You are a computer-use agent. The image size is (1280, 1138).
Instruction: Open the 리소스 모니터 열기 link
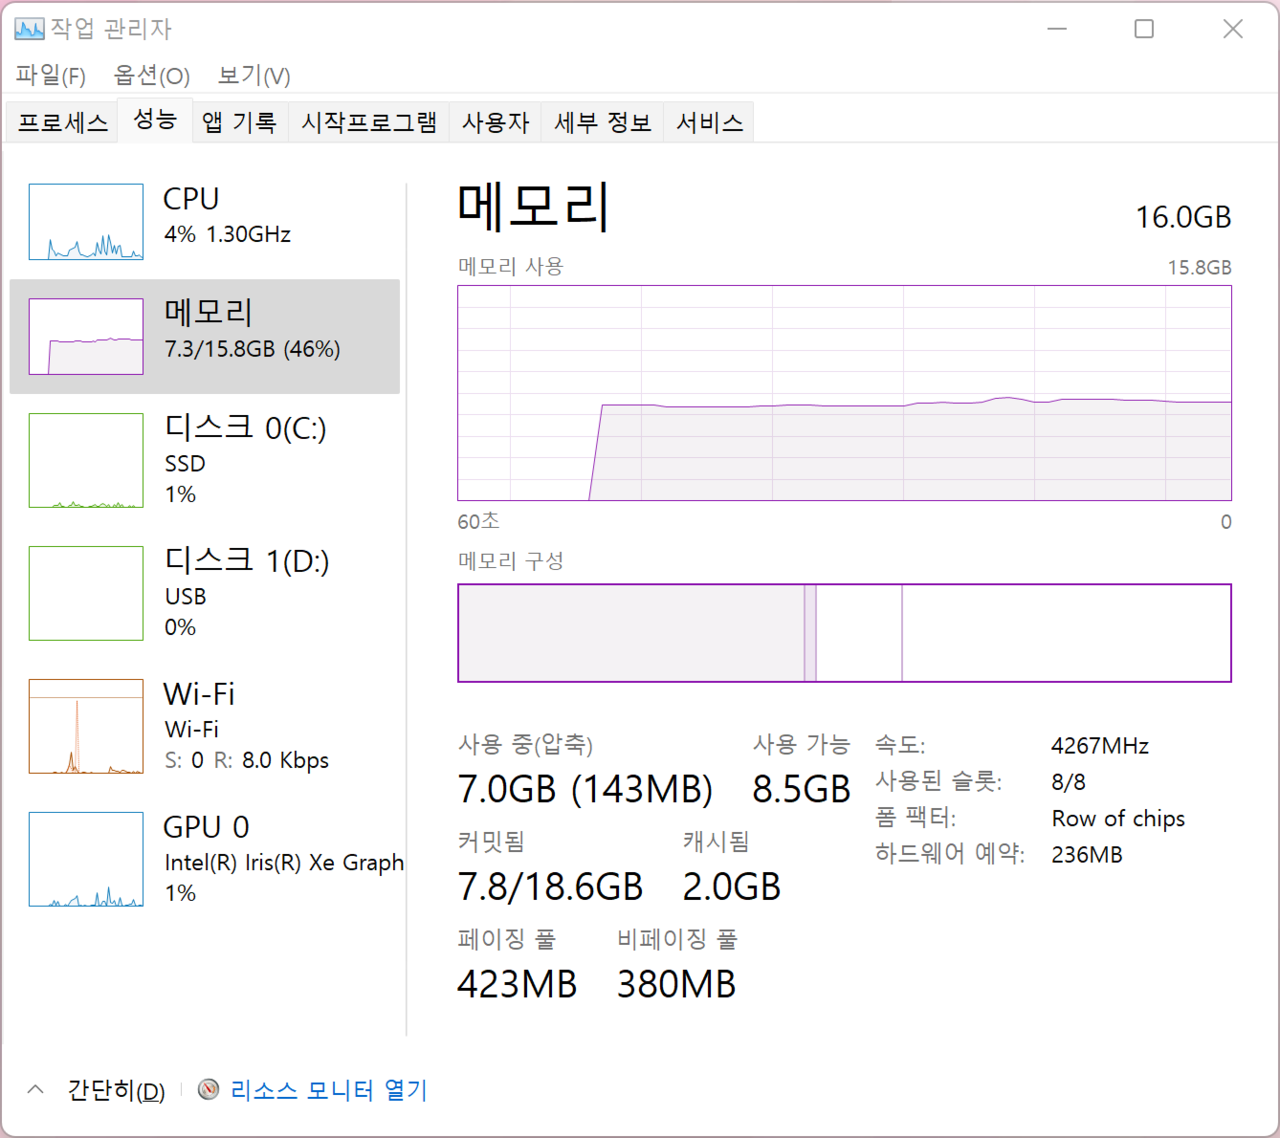click(329, 1089)
